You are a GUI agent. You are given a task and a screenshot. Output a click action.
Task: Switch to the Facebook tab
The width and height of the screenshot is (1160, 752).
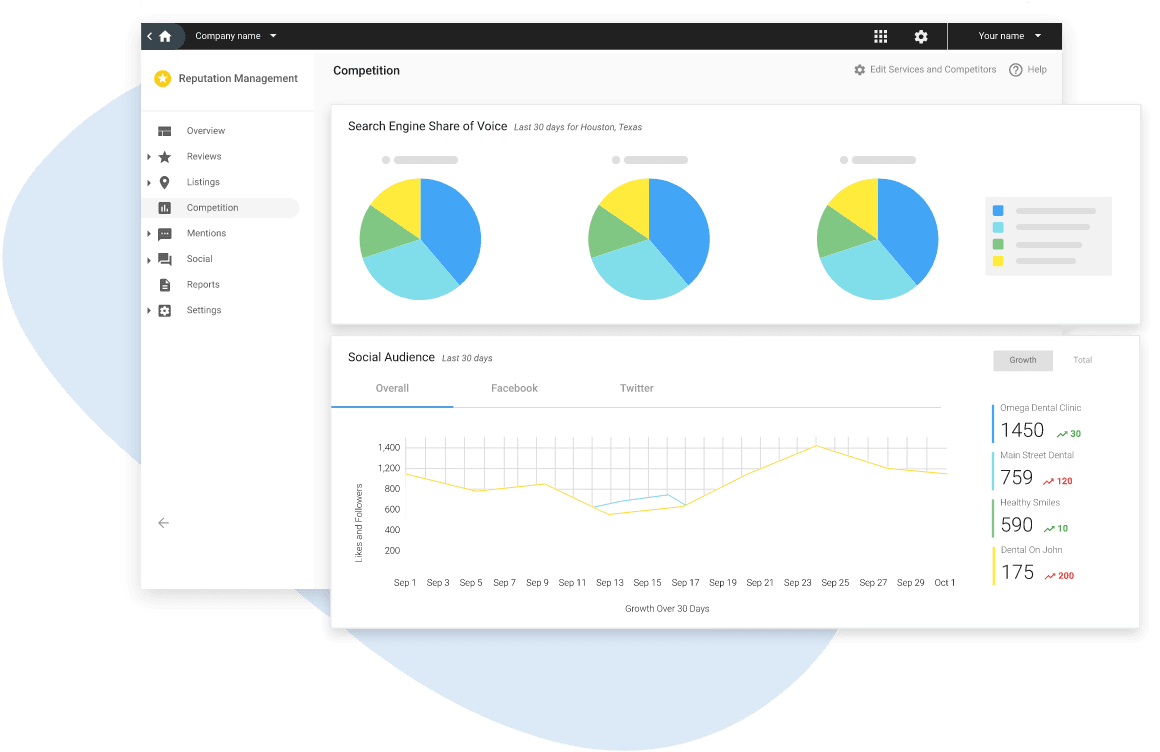click(x=514, y=388)
